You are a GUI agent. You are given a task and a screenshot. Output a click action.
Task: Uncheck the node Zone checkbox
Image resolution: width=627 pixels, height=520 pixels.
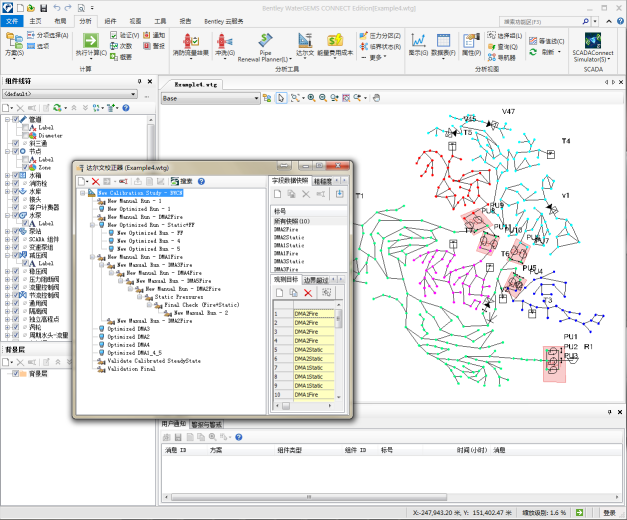(25, 168)
